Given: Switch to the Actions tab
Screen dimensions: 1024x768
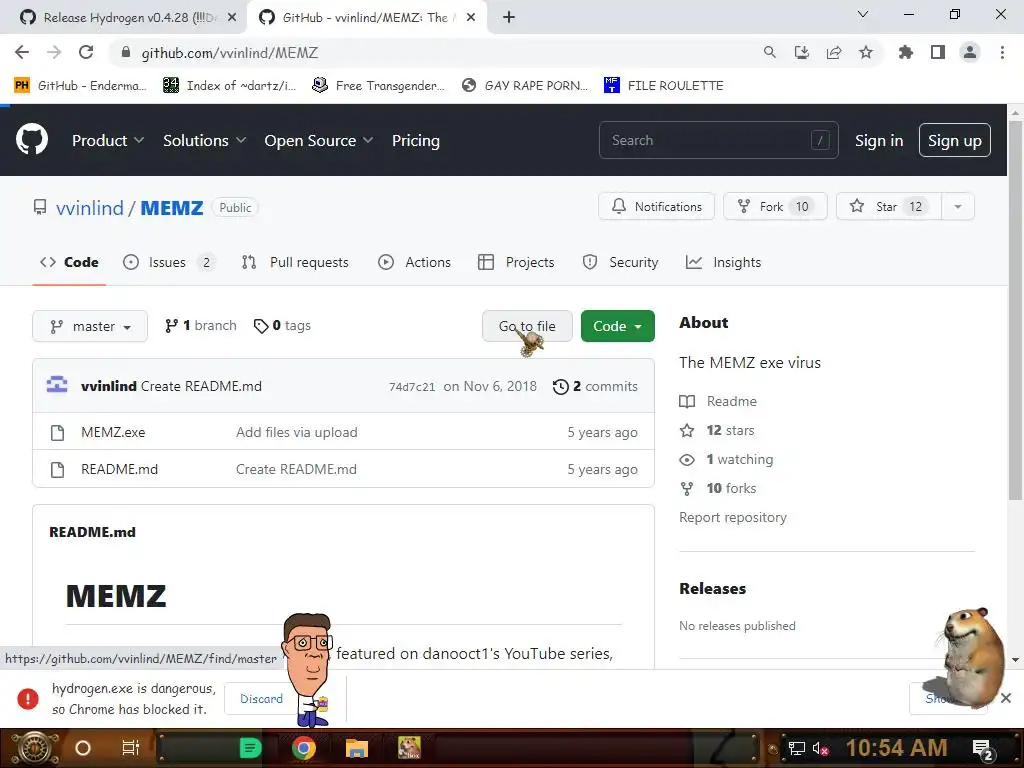Looking at the screenshot, I should click(x=415, y=263).
